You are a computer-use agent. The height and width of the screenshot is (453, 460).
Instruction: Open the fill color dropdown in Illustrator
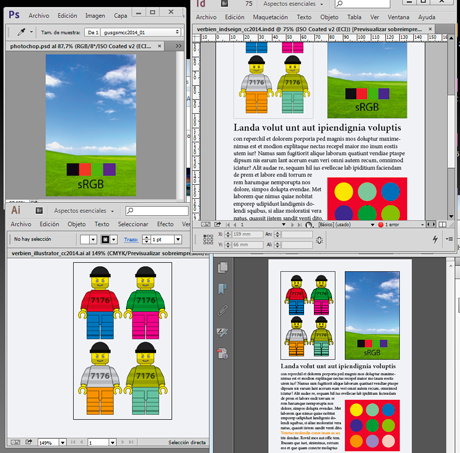pyautogui.click(x=93, y=239)
